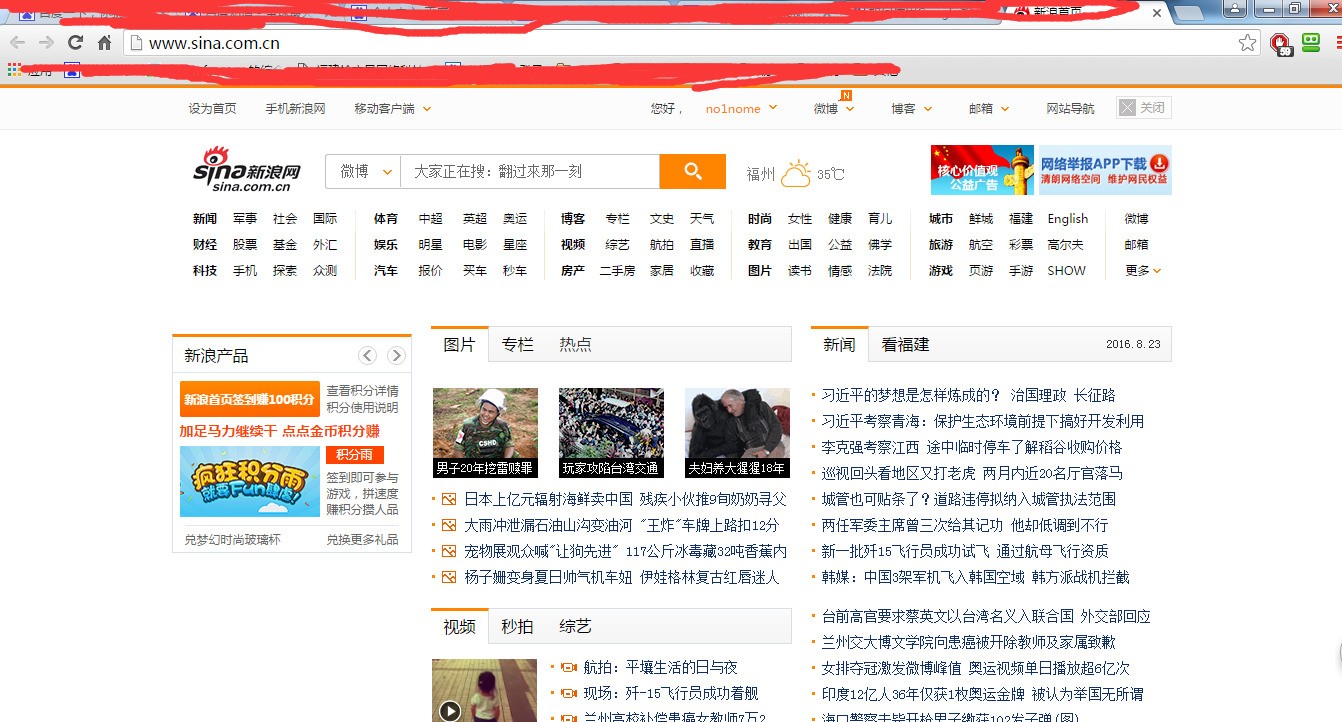Open thumbnail 玩家攻陷台湾交通
The width and height of the screenshot is (1342, 722).
pos(611,433)
